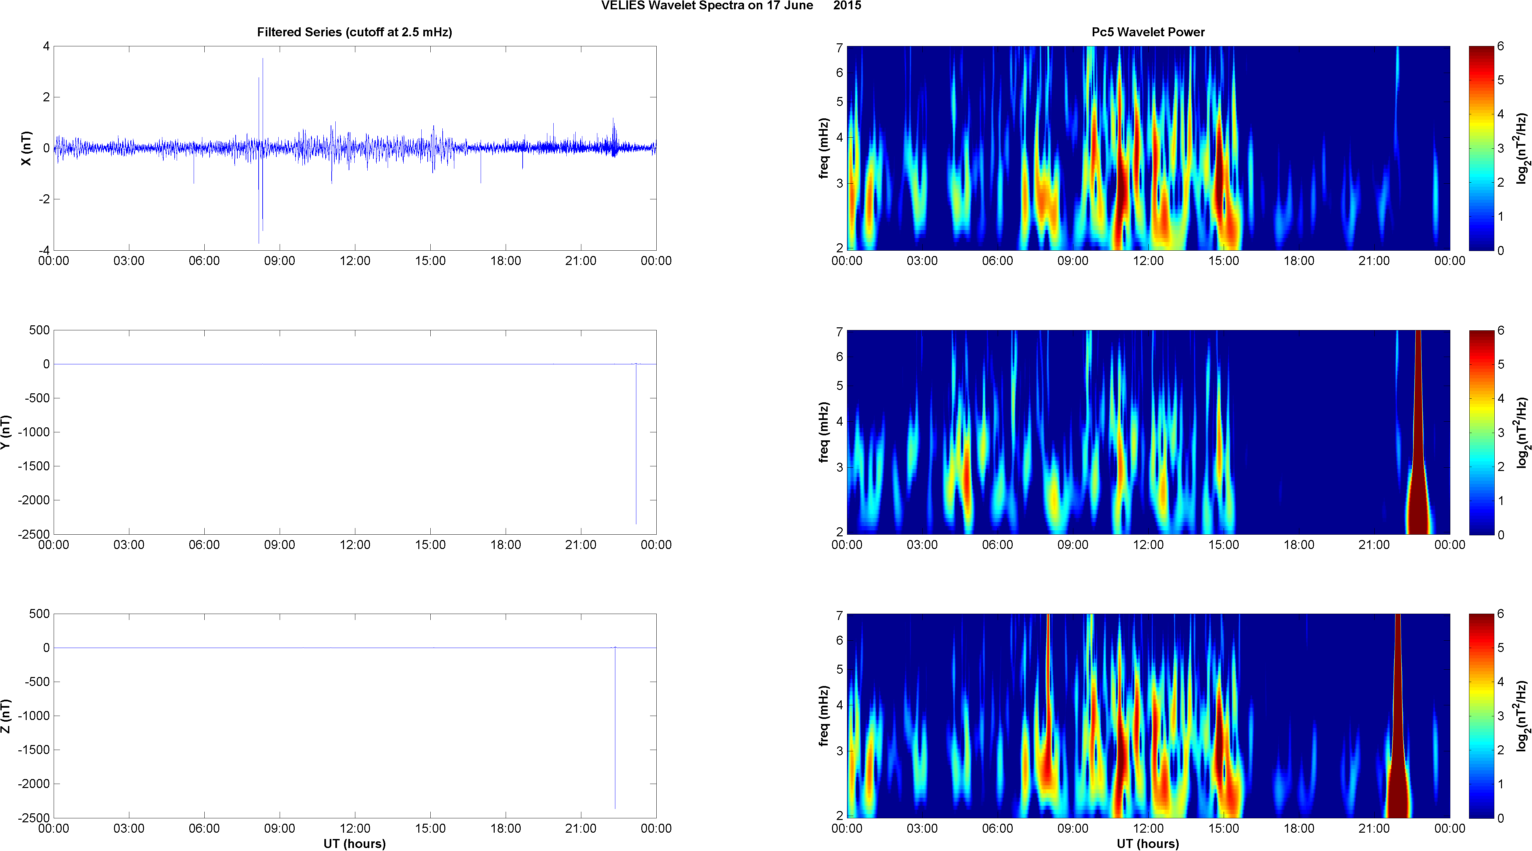The height and width of the screenshot is (851, 1532).
Task: Click the "-2500" tick on the Z (nT) axis
Action: [34, 818]
